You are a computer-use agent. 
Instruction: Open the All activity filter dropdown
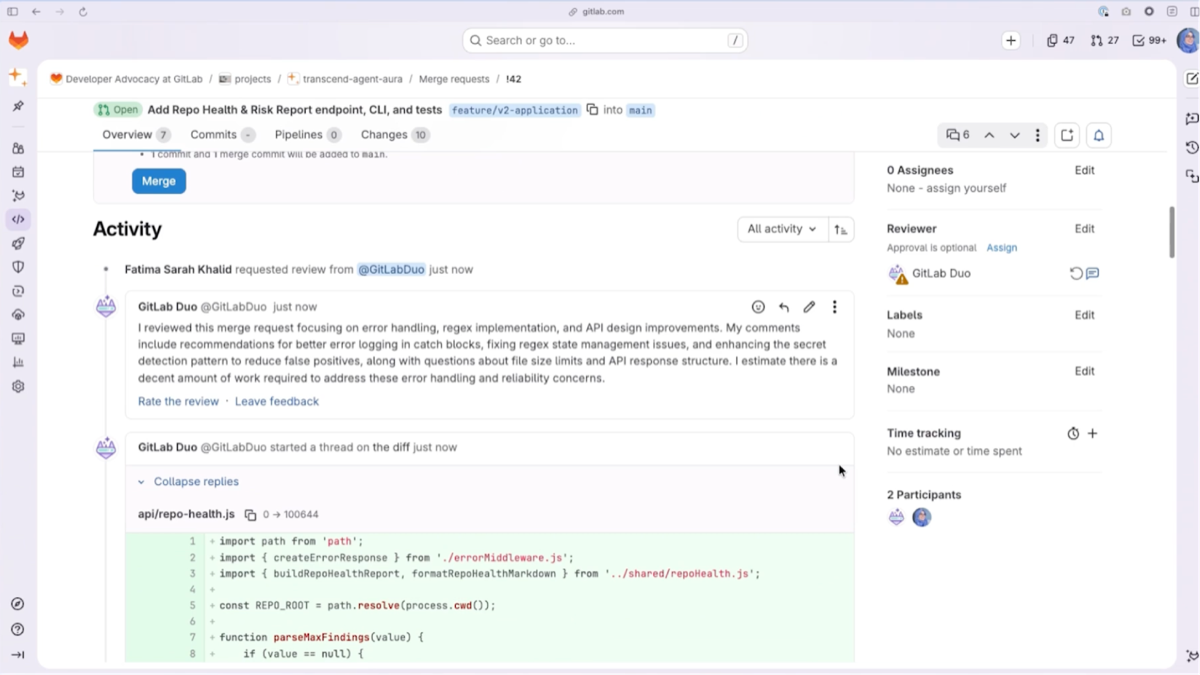click(x=782, y=229)
